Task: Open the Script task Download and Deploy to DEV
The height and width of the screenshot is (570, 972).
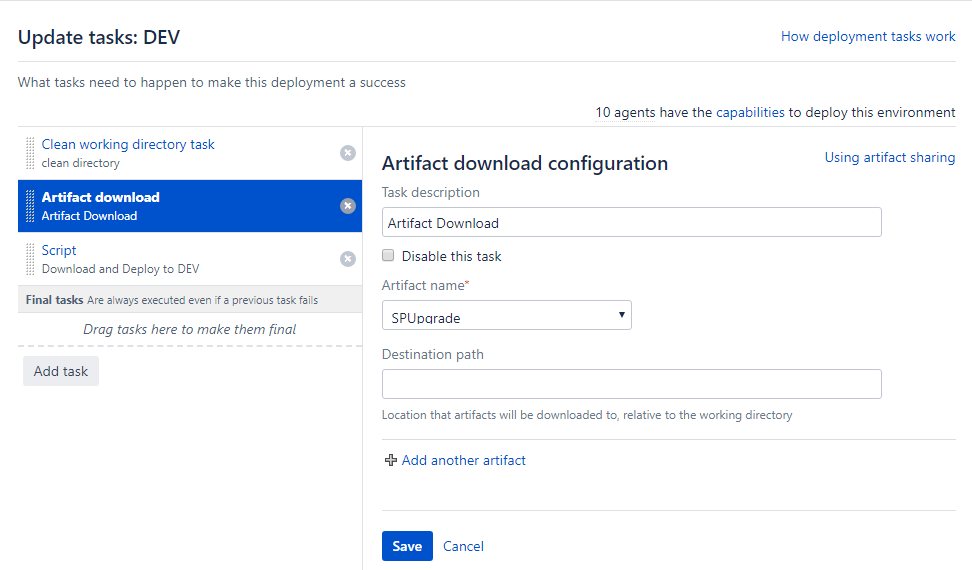Action: [190, 259]
